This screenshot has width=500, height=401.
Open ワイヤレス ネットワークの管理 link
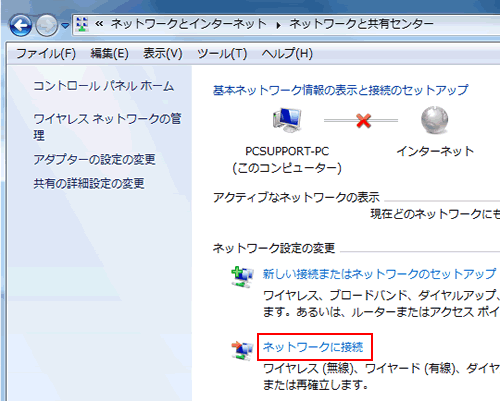(x=107, y=127)
